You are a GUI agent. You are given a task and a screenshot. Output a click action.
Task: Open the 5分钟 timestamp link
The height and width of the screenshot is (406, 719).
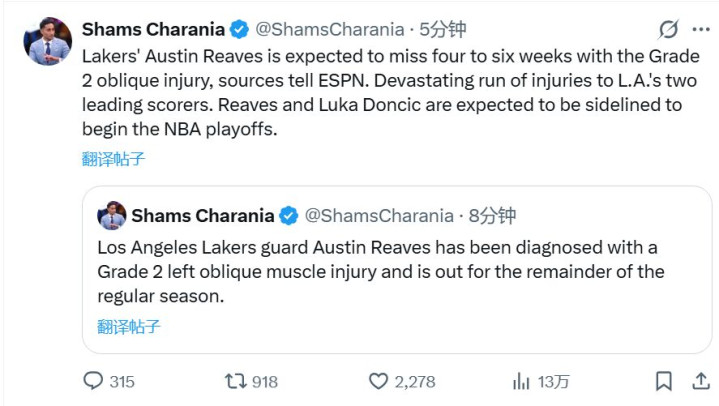[x=443, y=29]
